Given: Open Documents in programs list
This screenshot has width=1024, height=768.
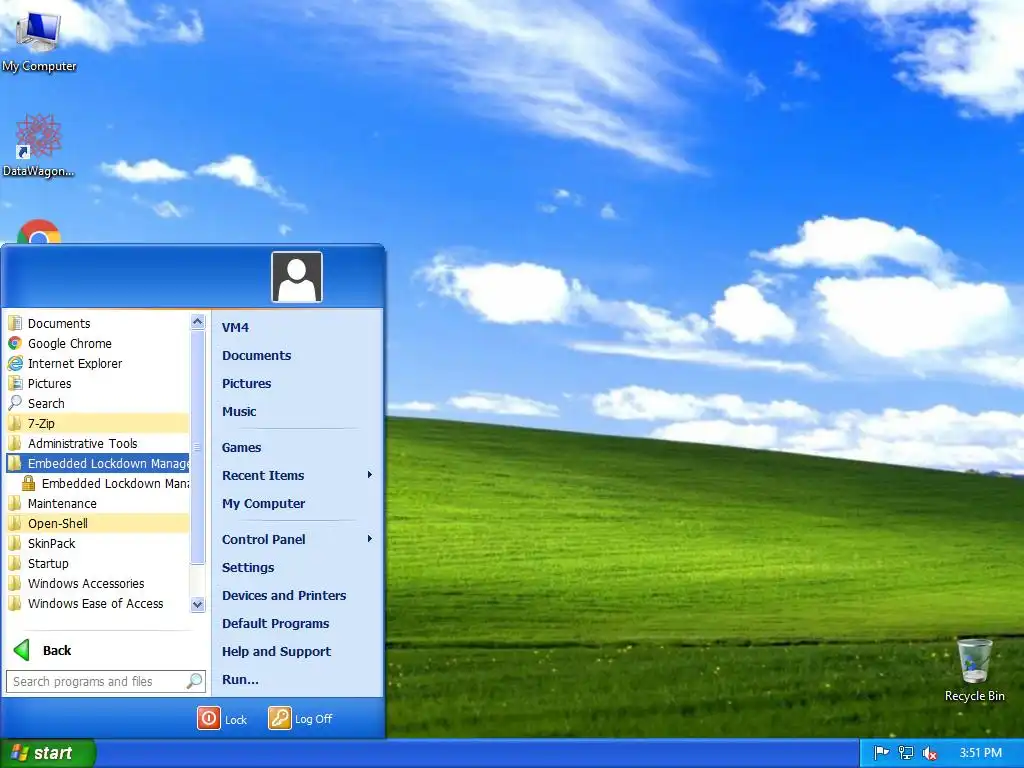Looking at the screenshot, I should pos(98,323).
